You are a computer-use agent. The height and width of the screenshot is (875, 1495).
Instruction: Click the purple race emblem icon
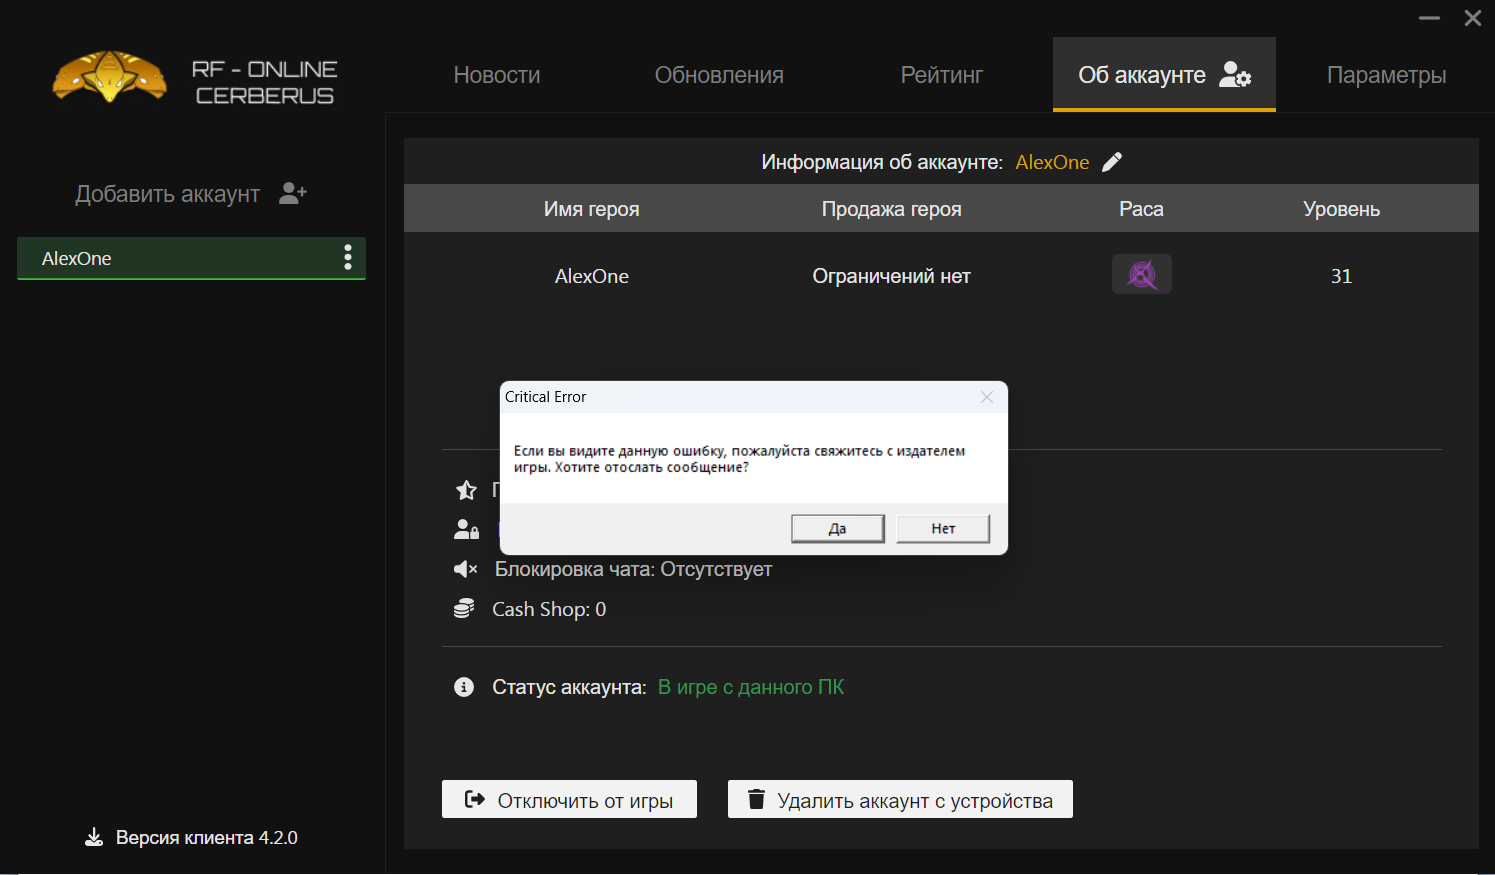click(1142, 274)
